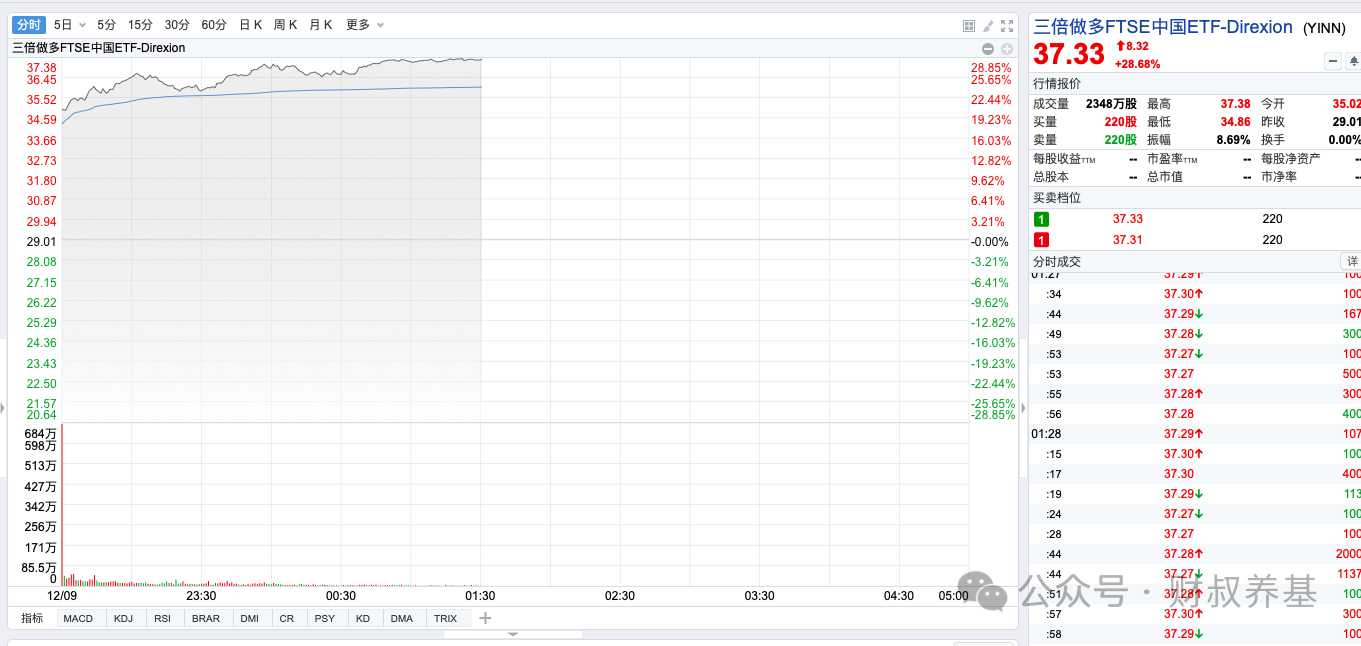The height and width of the screenshot is (646, 1361).
Task: Collapse the right quote panel arrow
Action: 1022,408
